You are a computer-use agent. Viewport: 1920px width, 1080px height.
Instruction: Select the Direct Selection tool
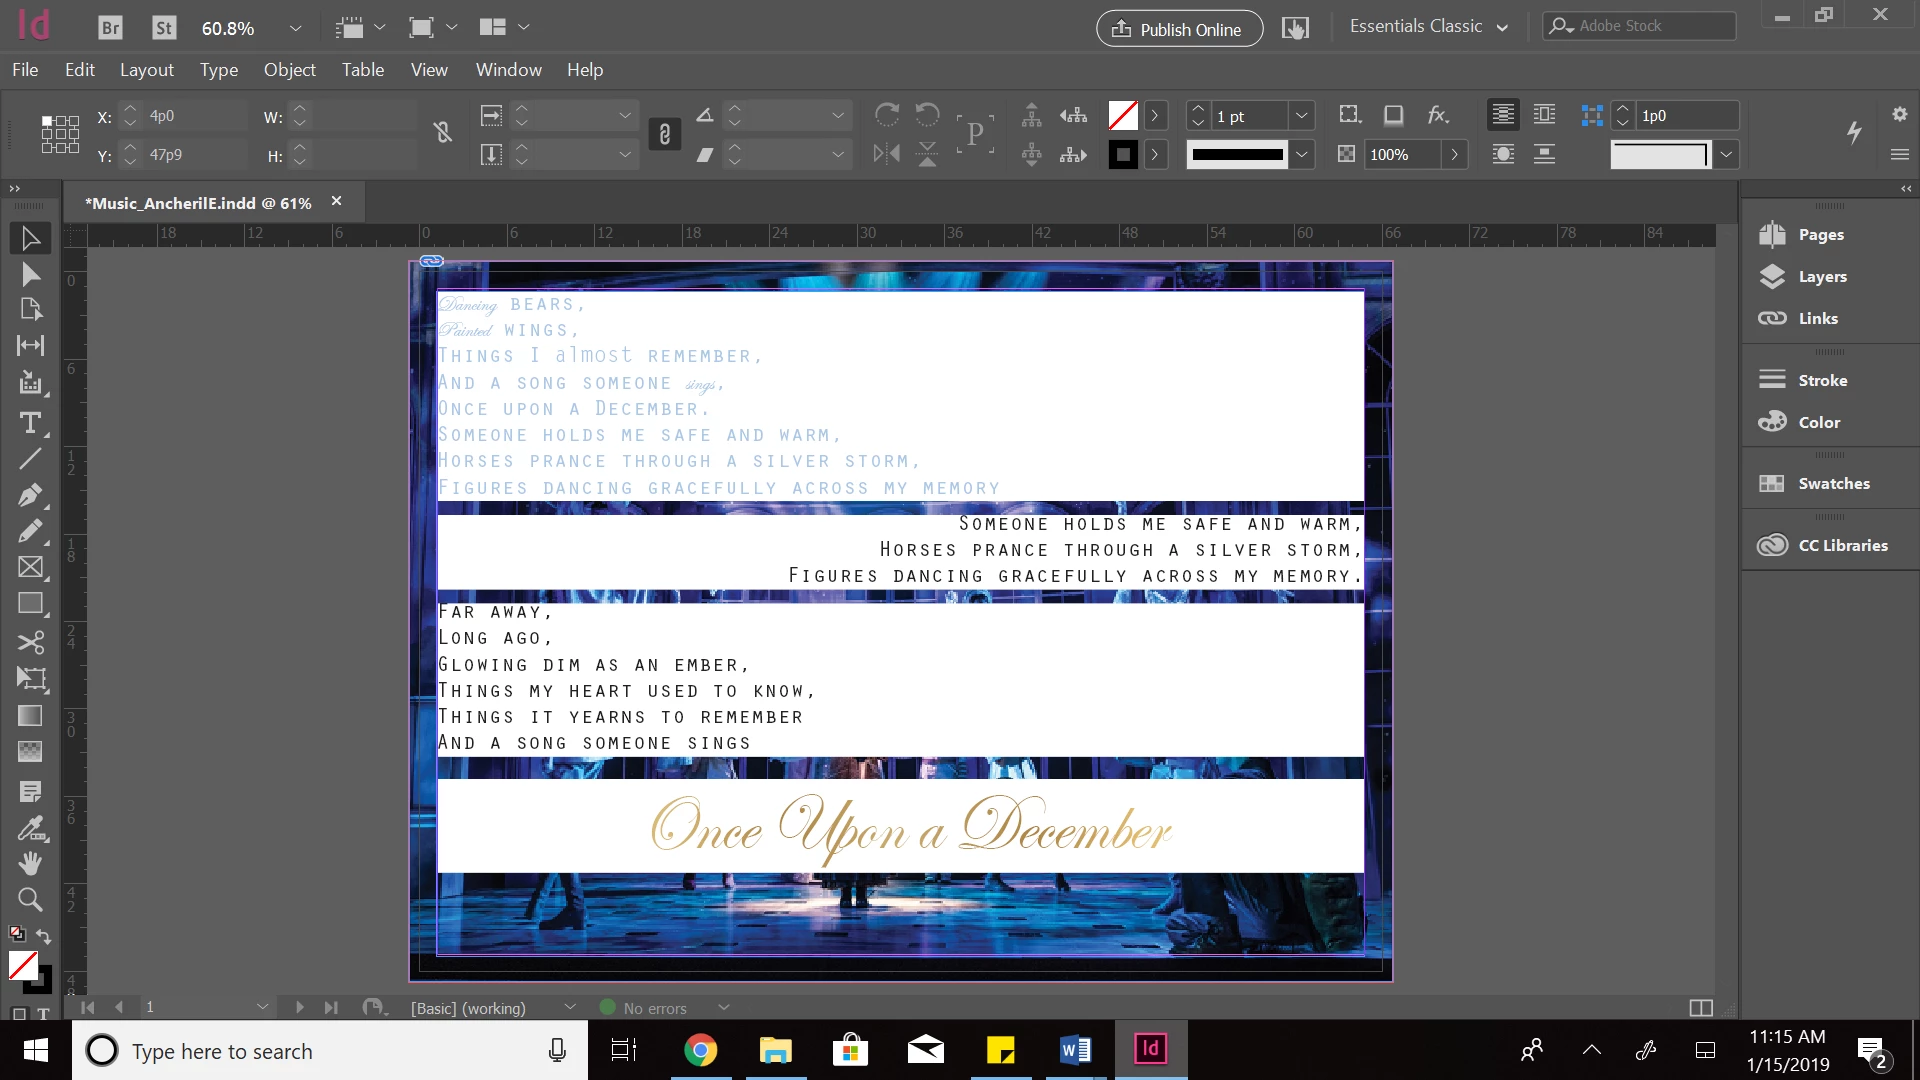click(30, 275)
